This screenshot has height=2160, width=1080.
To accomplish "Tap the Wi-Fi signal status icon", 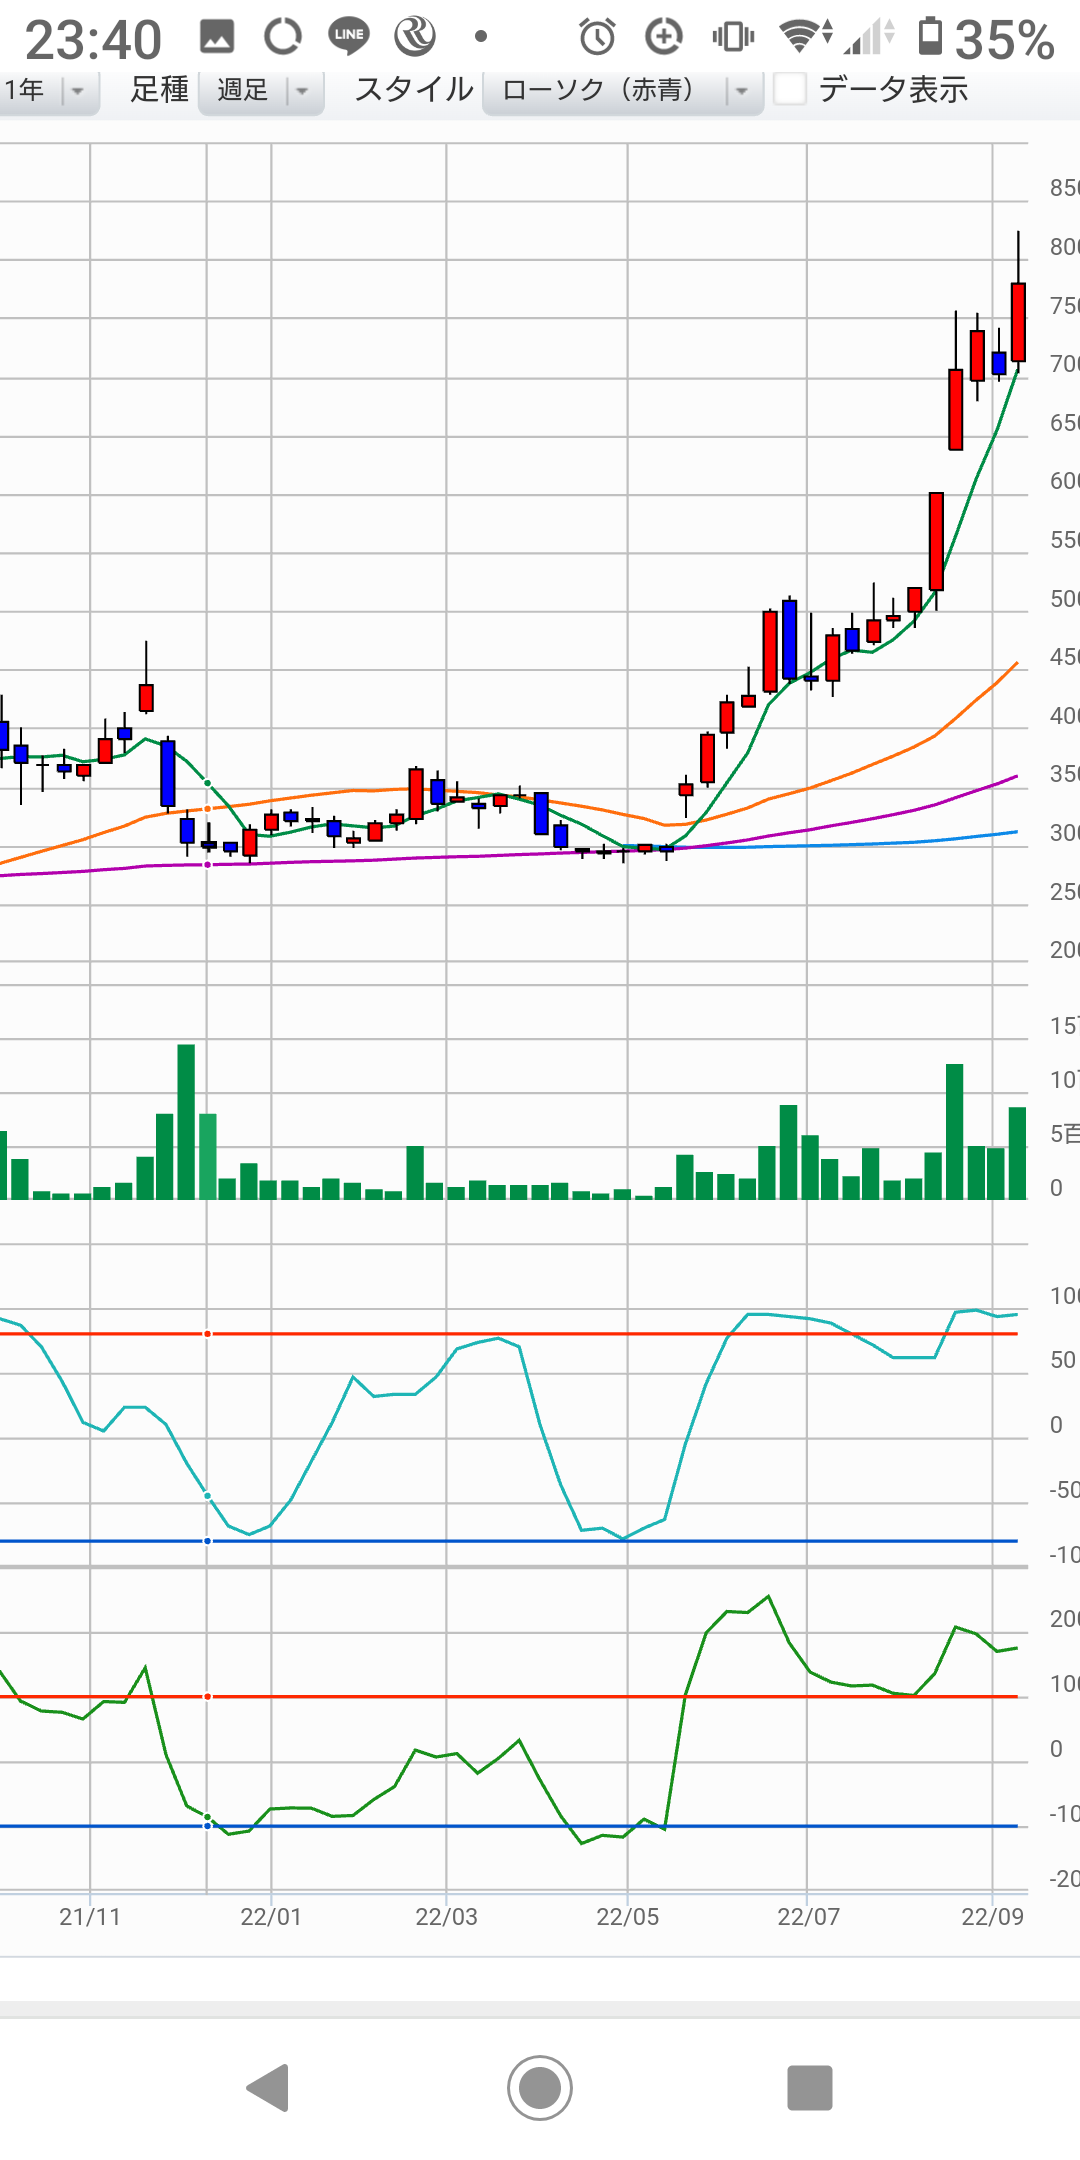I will pos(800,36).
